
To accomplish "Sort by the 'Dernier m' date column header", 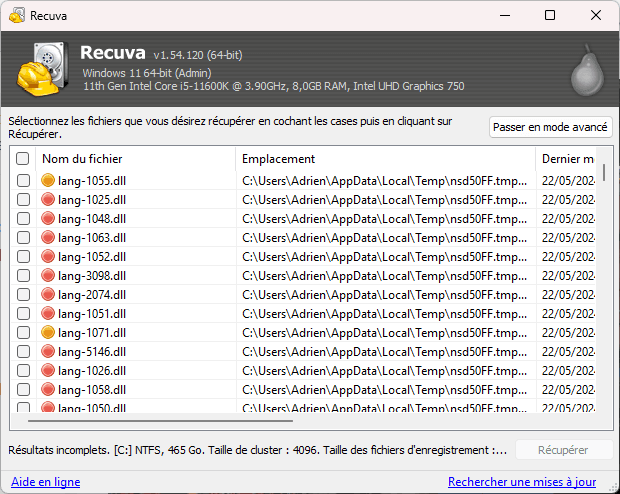I will coord(566,159).
